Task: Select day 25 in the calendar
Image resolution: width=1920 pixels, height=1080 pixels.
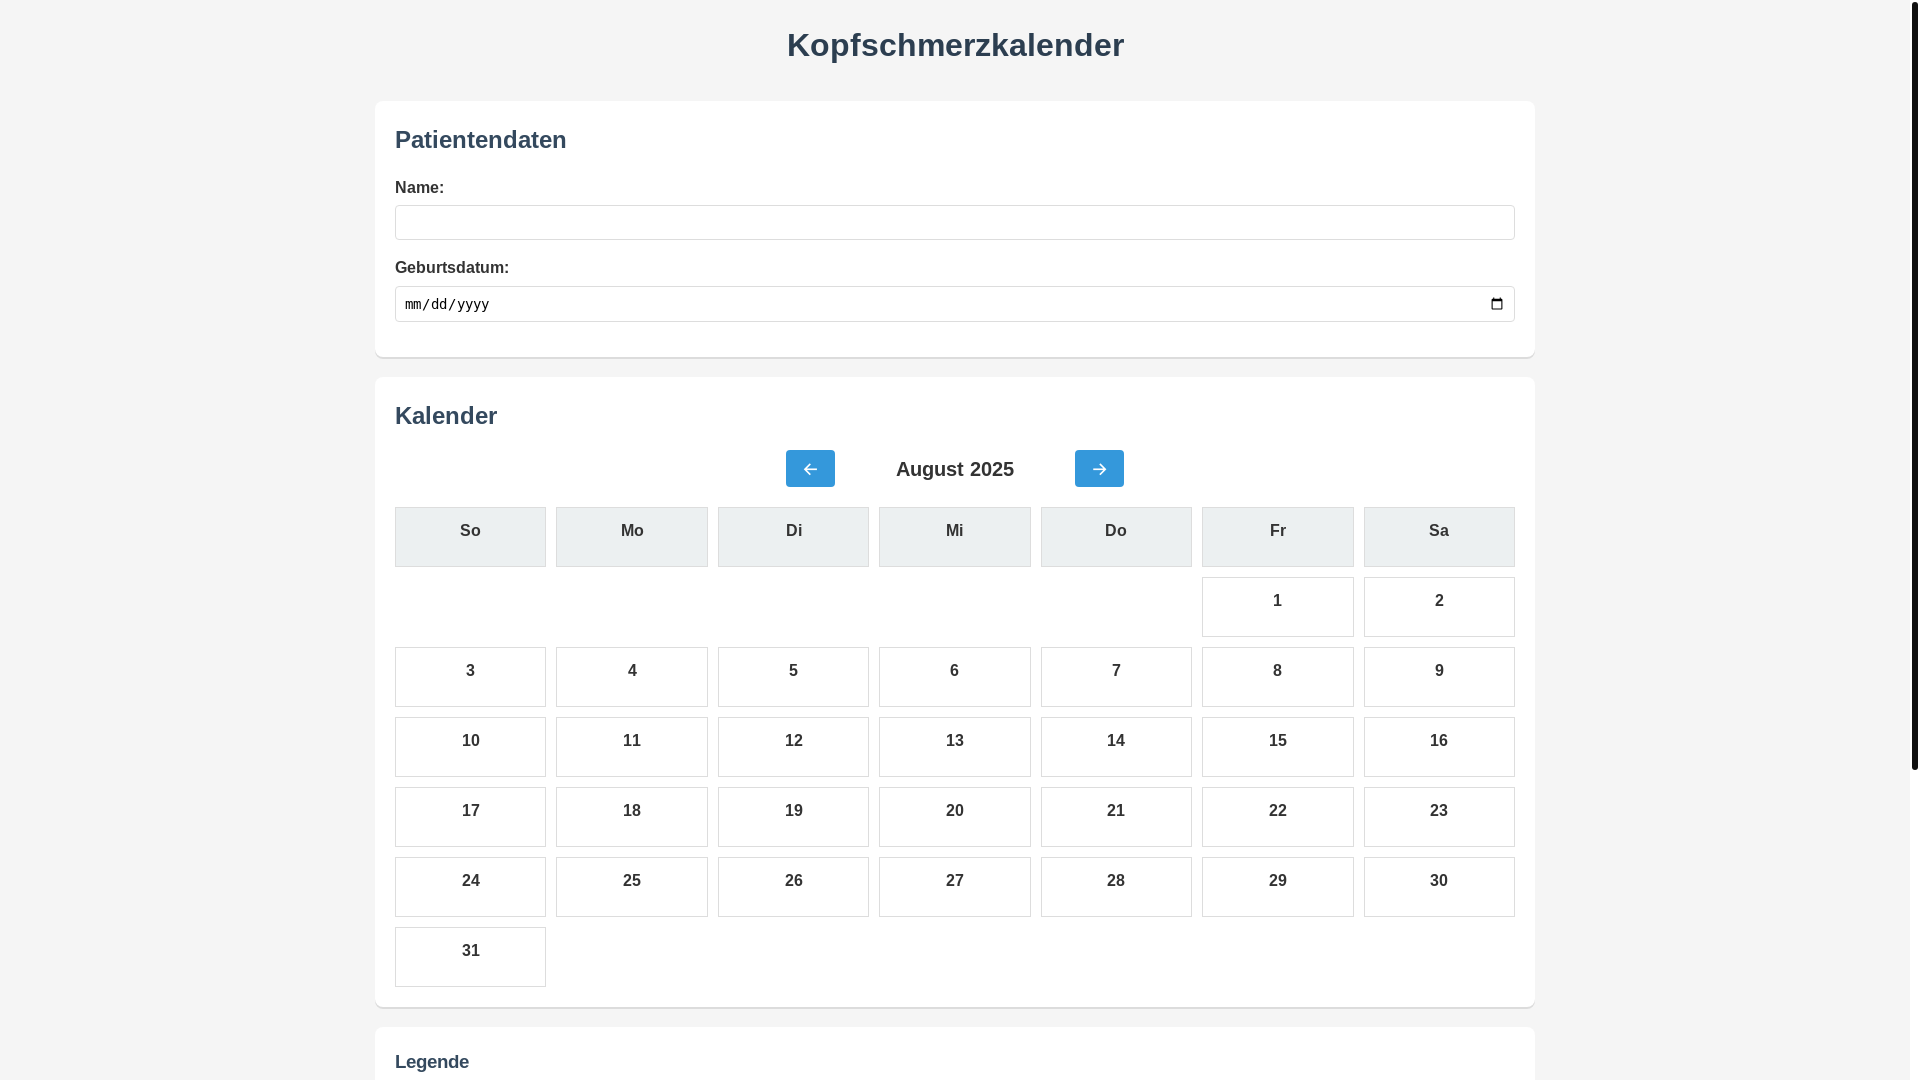Action: tap(632, 887)
